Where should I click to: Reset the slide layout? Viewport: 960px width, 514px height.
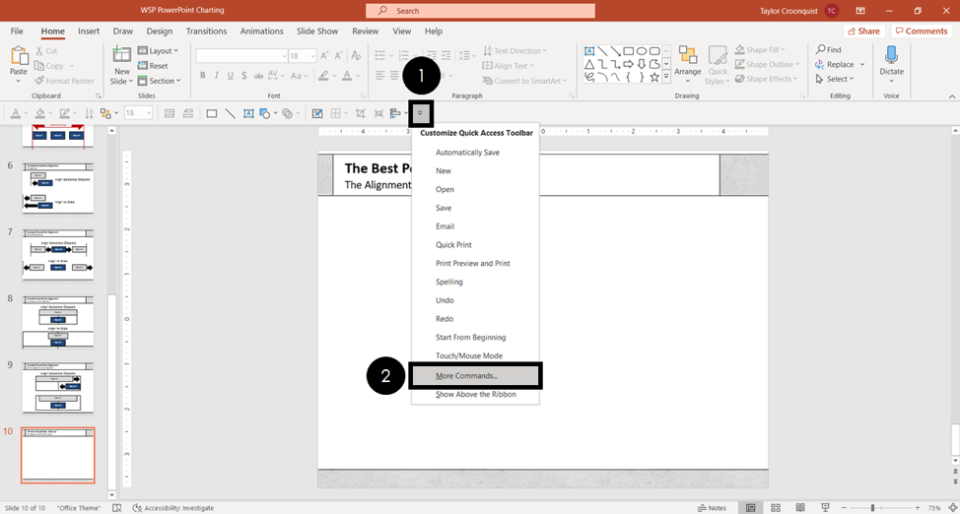[153, 65]
